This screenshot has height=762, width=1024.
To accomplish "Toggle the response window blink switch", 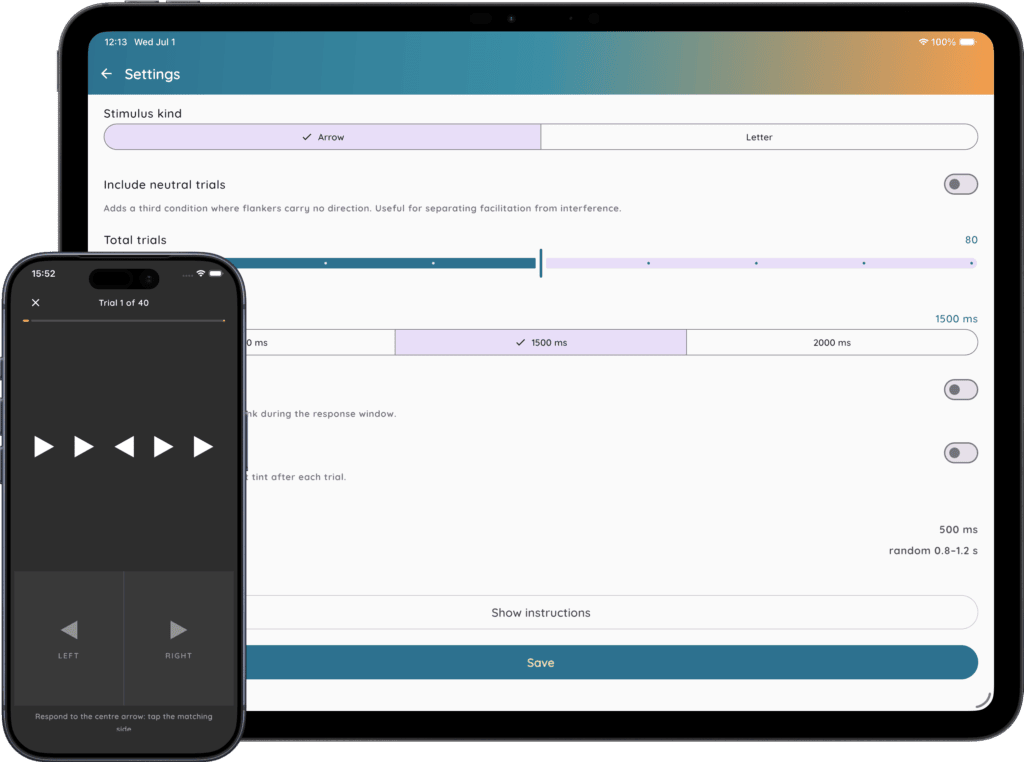I will click(x=961, y=390).
